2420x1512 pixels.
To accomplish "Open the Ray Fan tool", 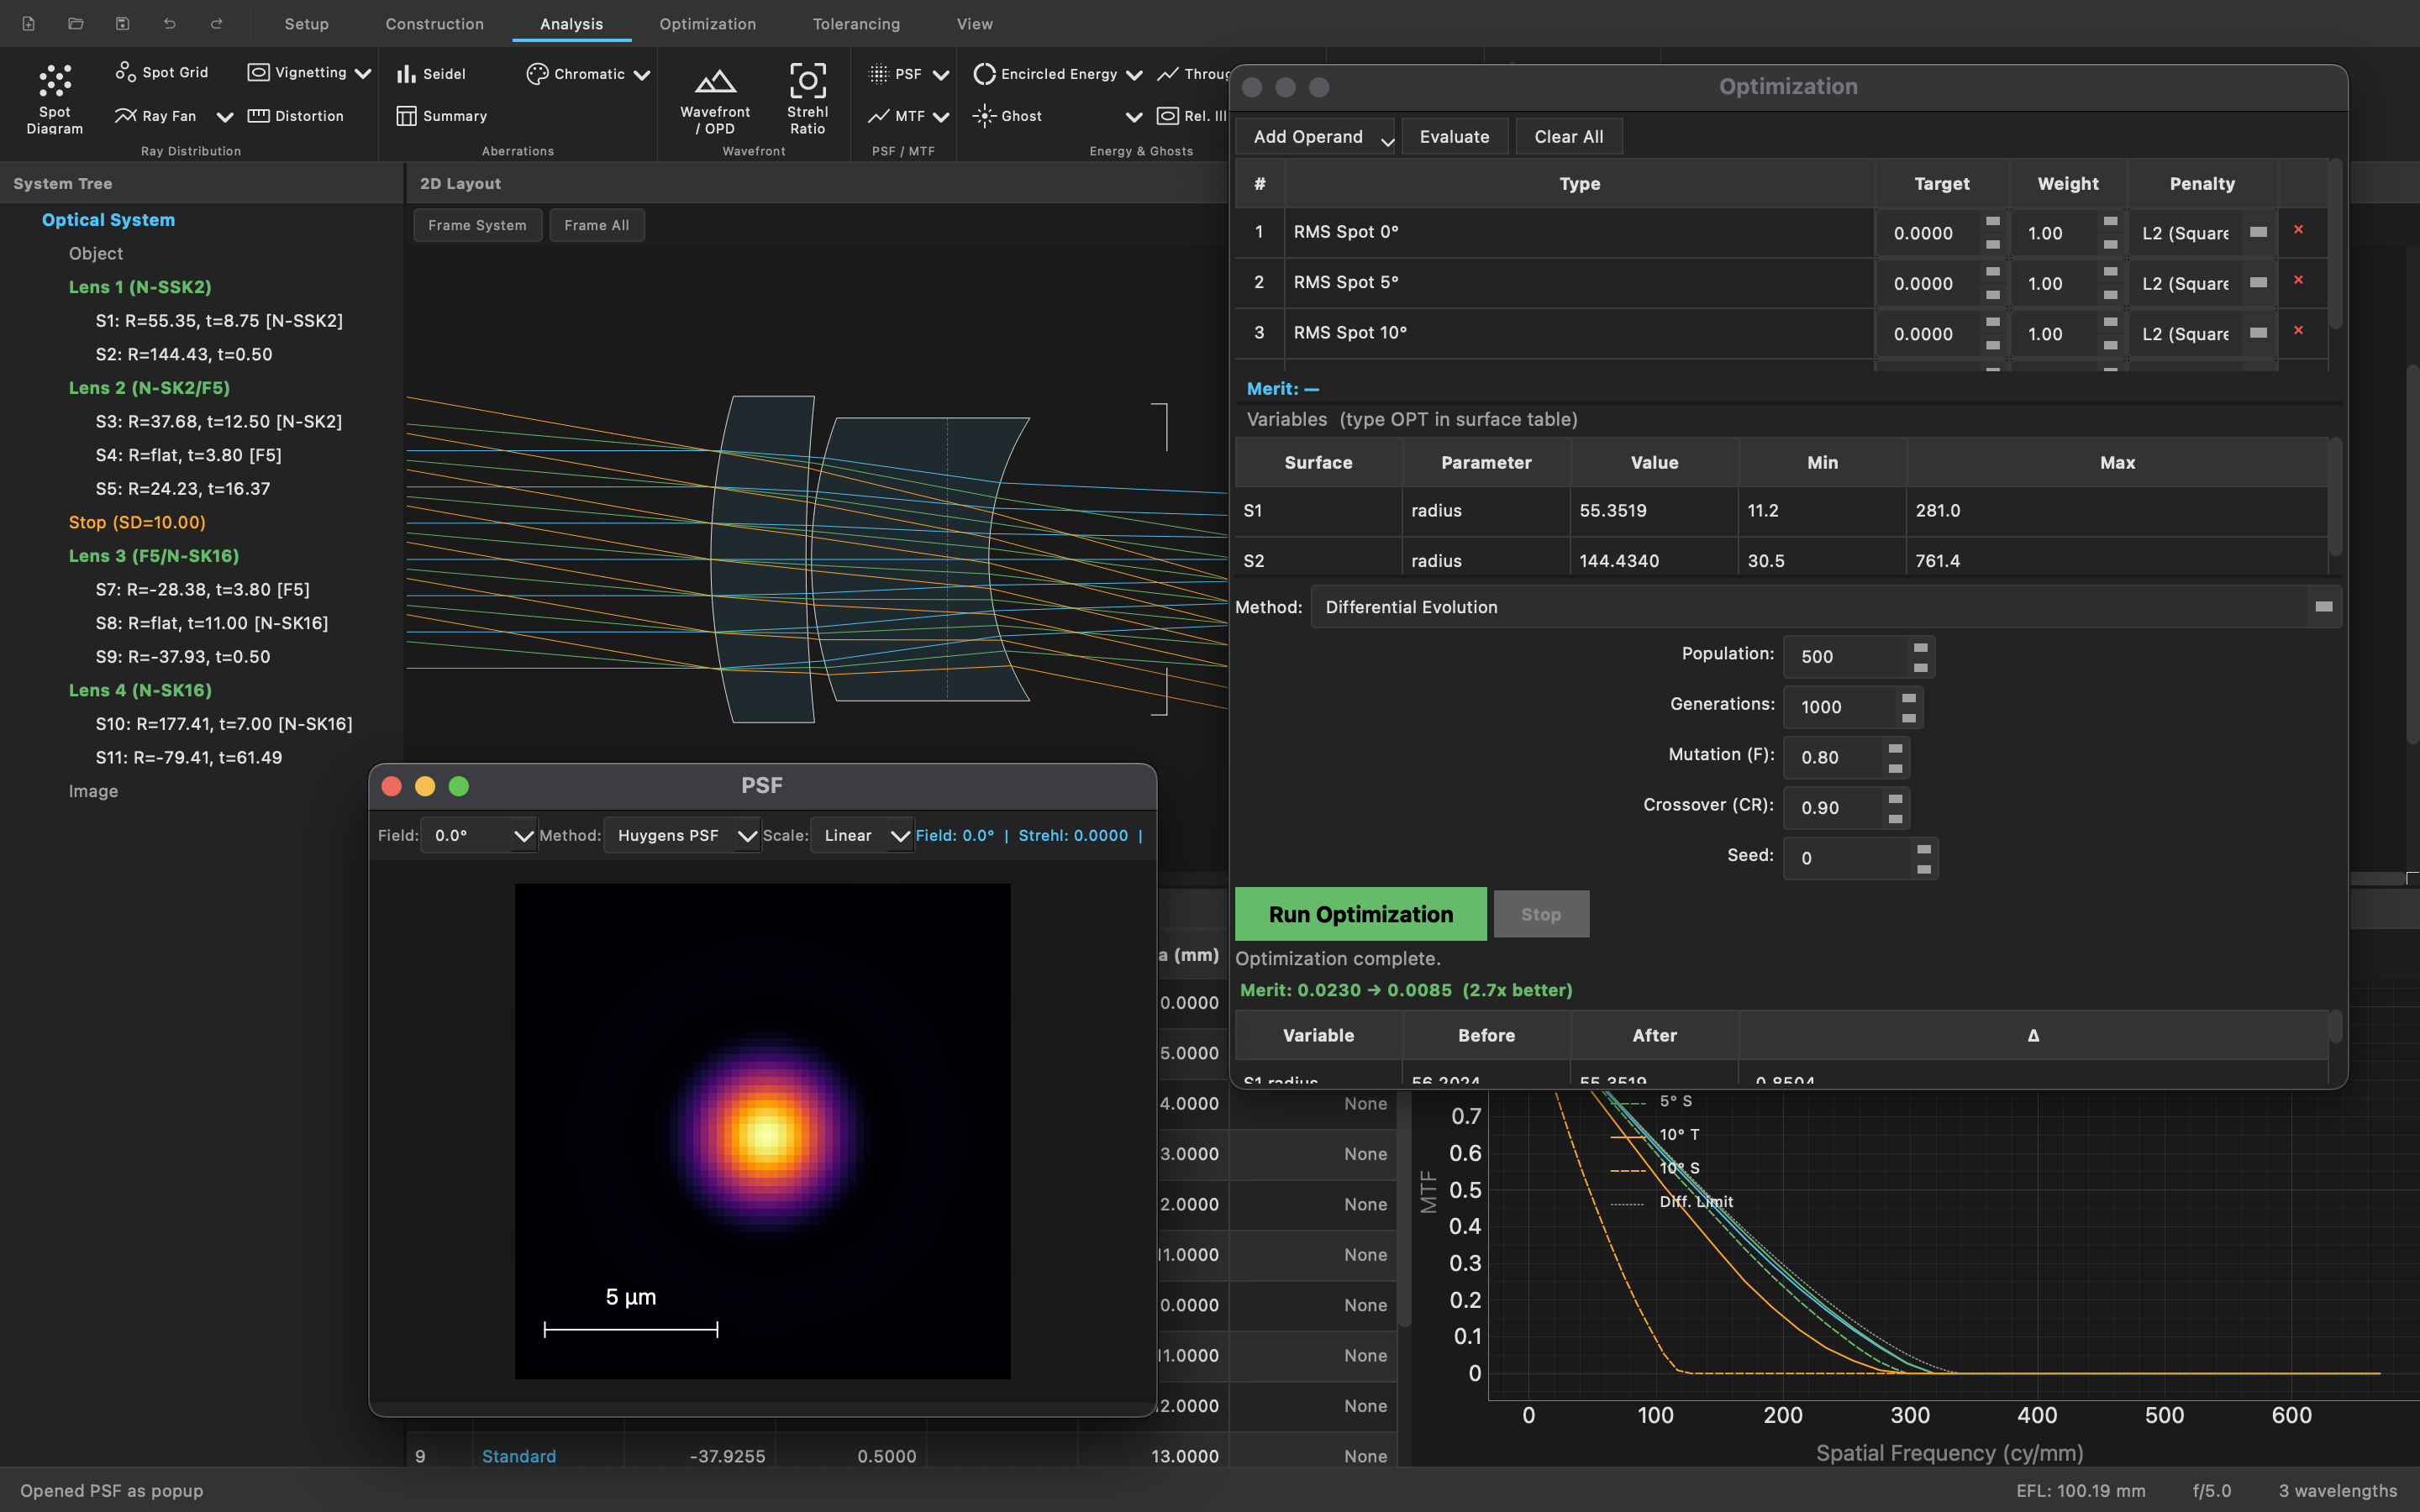I will [156, 115].
